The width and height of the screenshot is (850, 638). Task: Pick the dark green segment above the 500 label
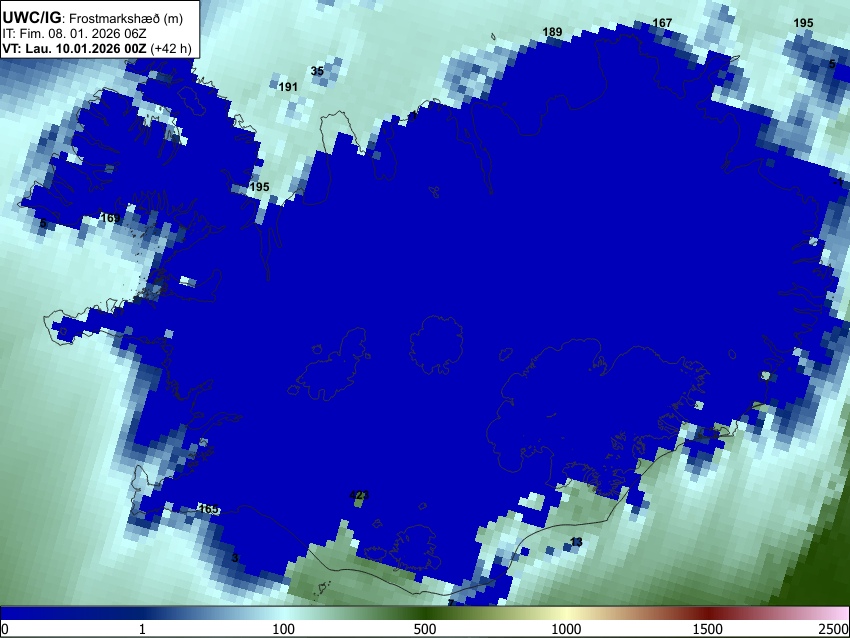click(424, 613)
